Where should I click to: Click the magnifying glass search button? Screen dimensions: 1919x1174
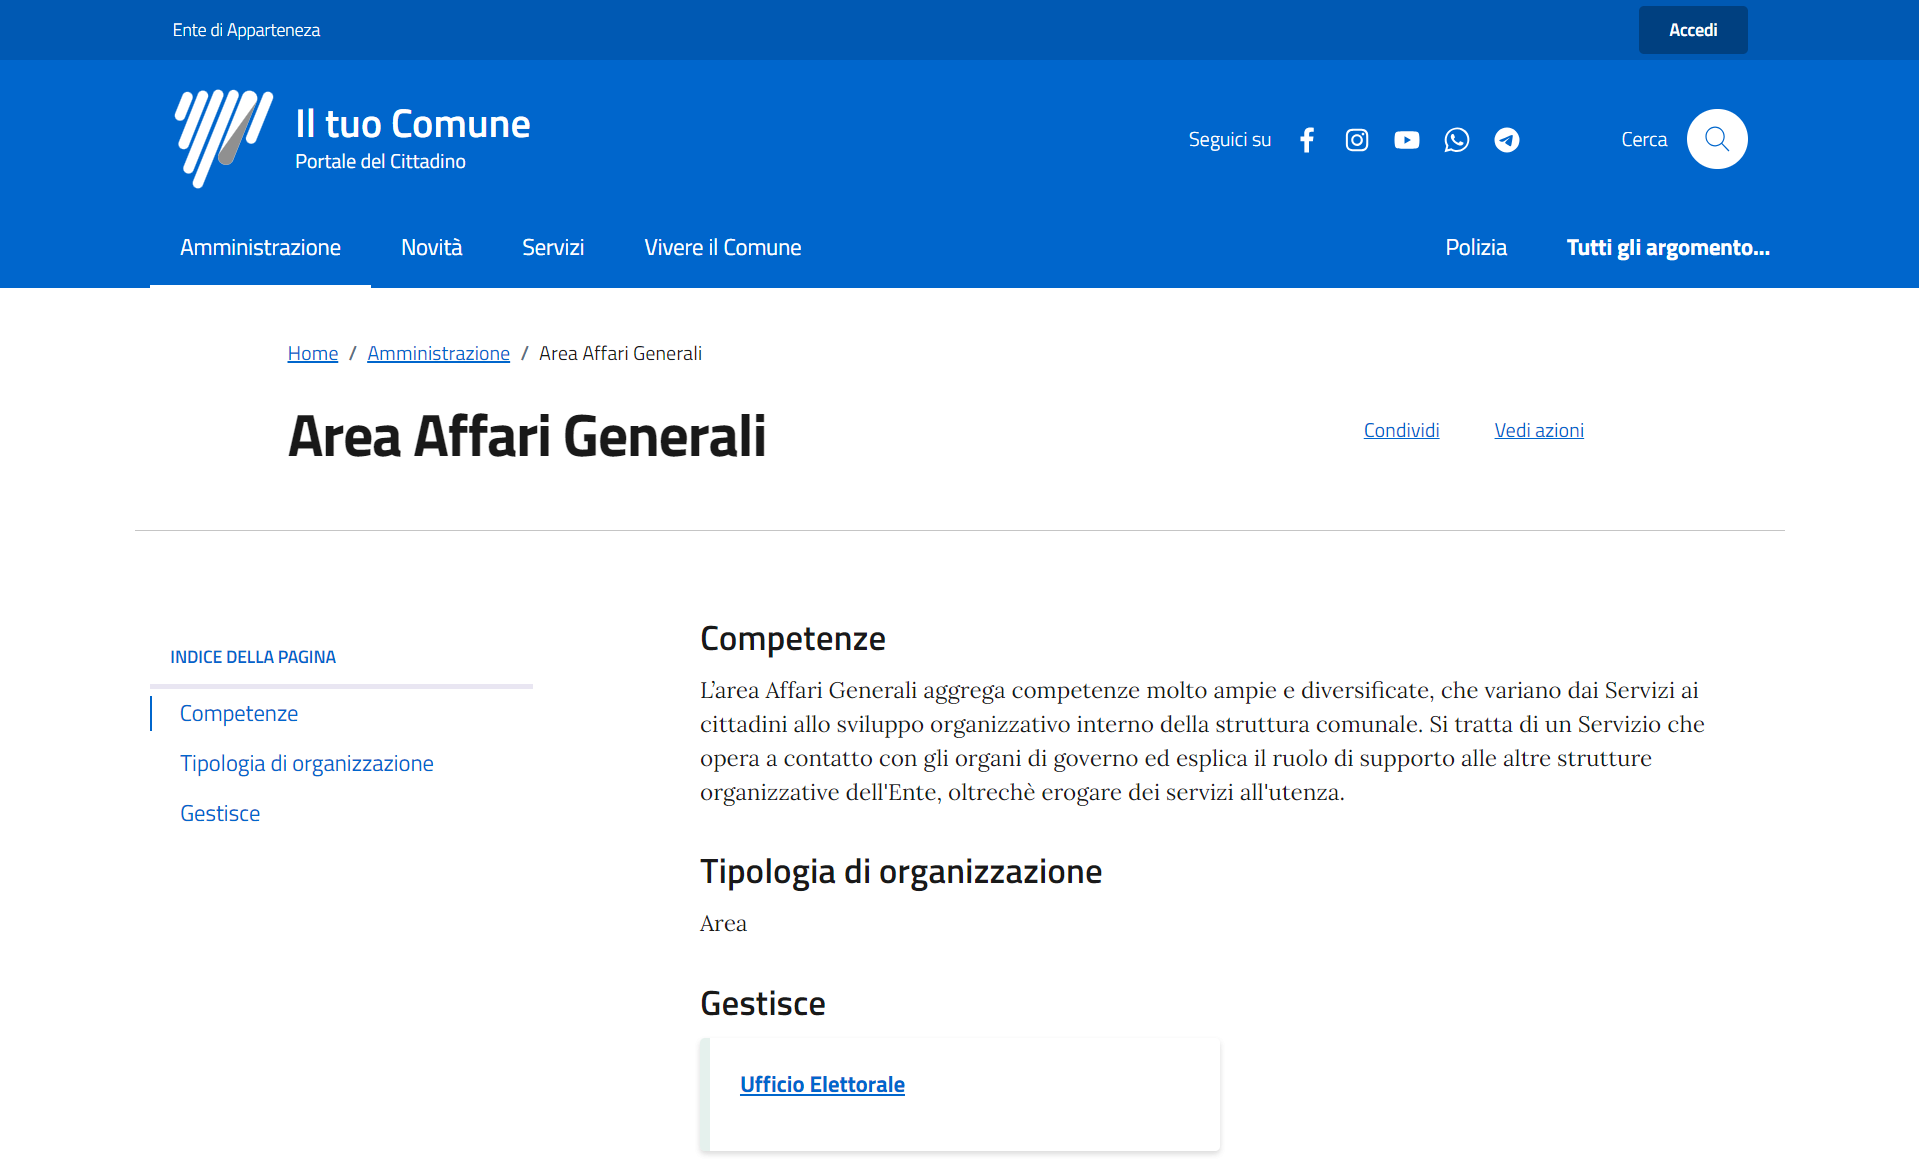coord(1716,139)
